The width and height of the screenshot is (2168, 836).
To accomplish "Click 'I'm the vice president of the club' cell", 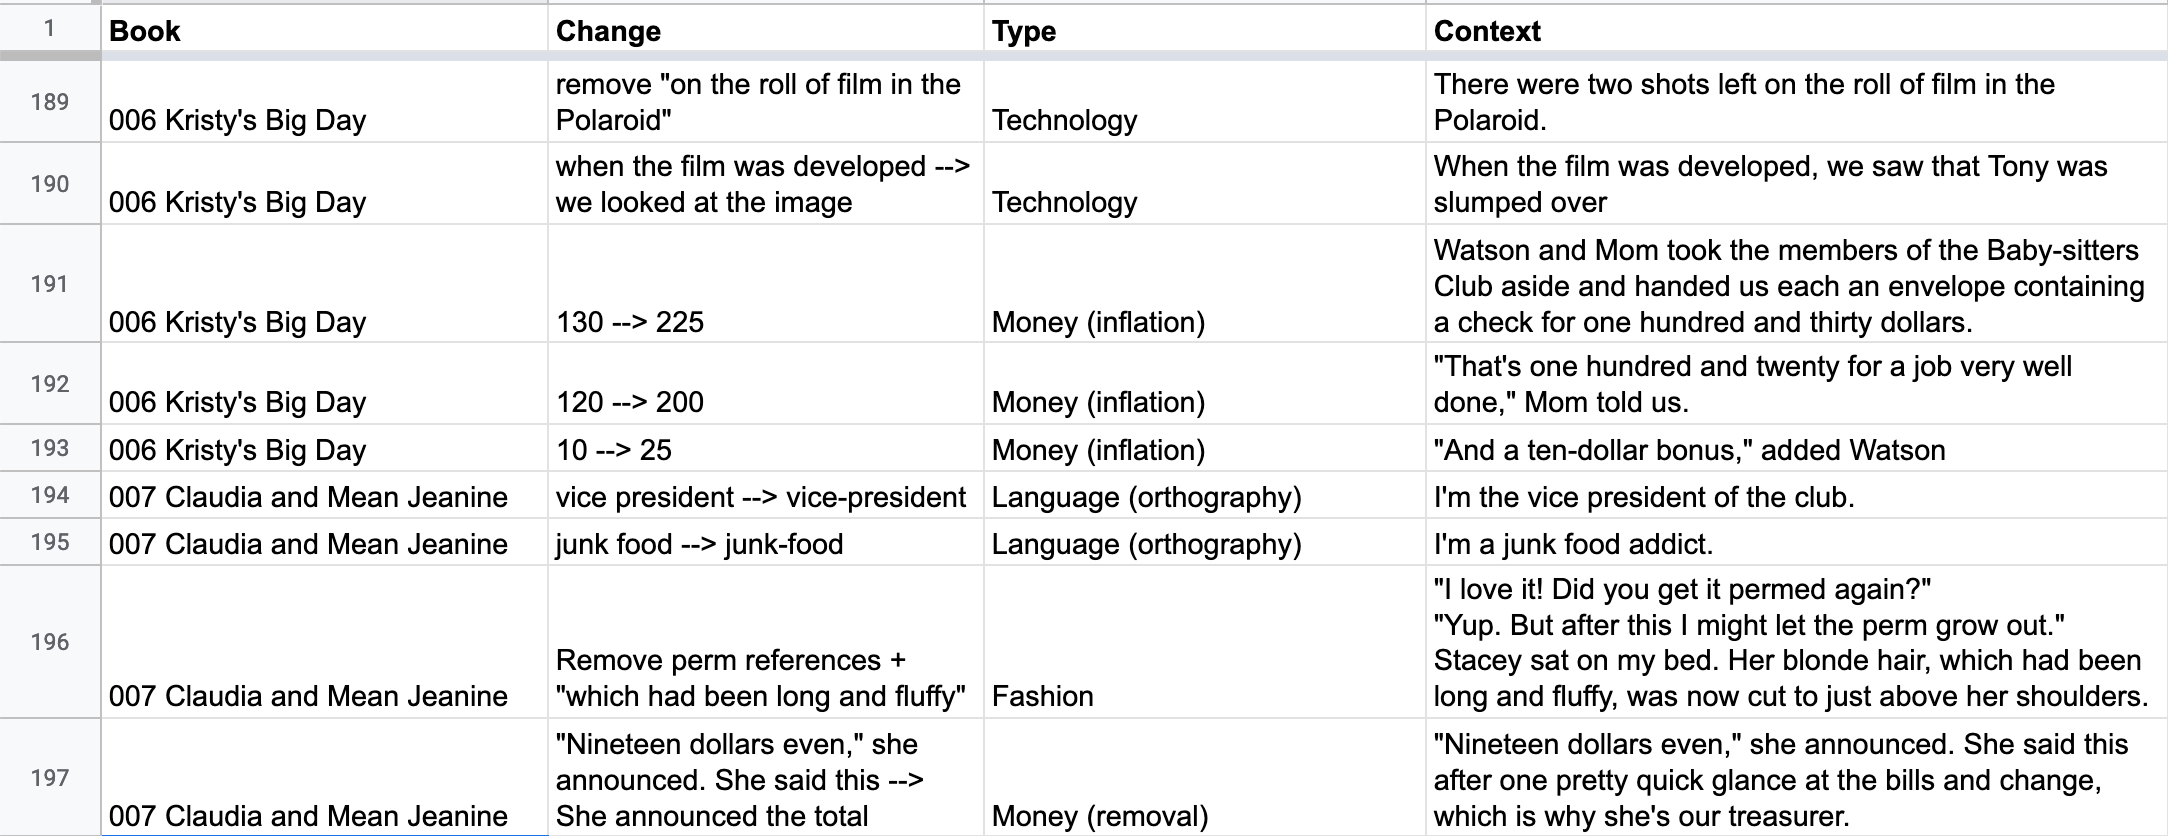I will (x=1797, y=495).
